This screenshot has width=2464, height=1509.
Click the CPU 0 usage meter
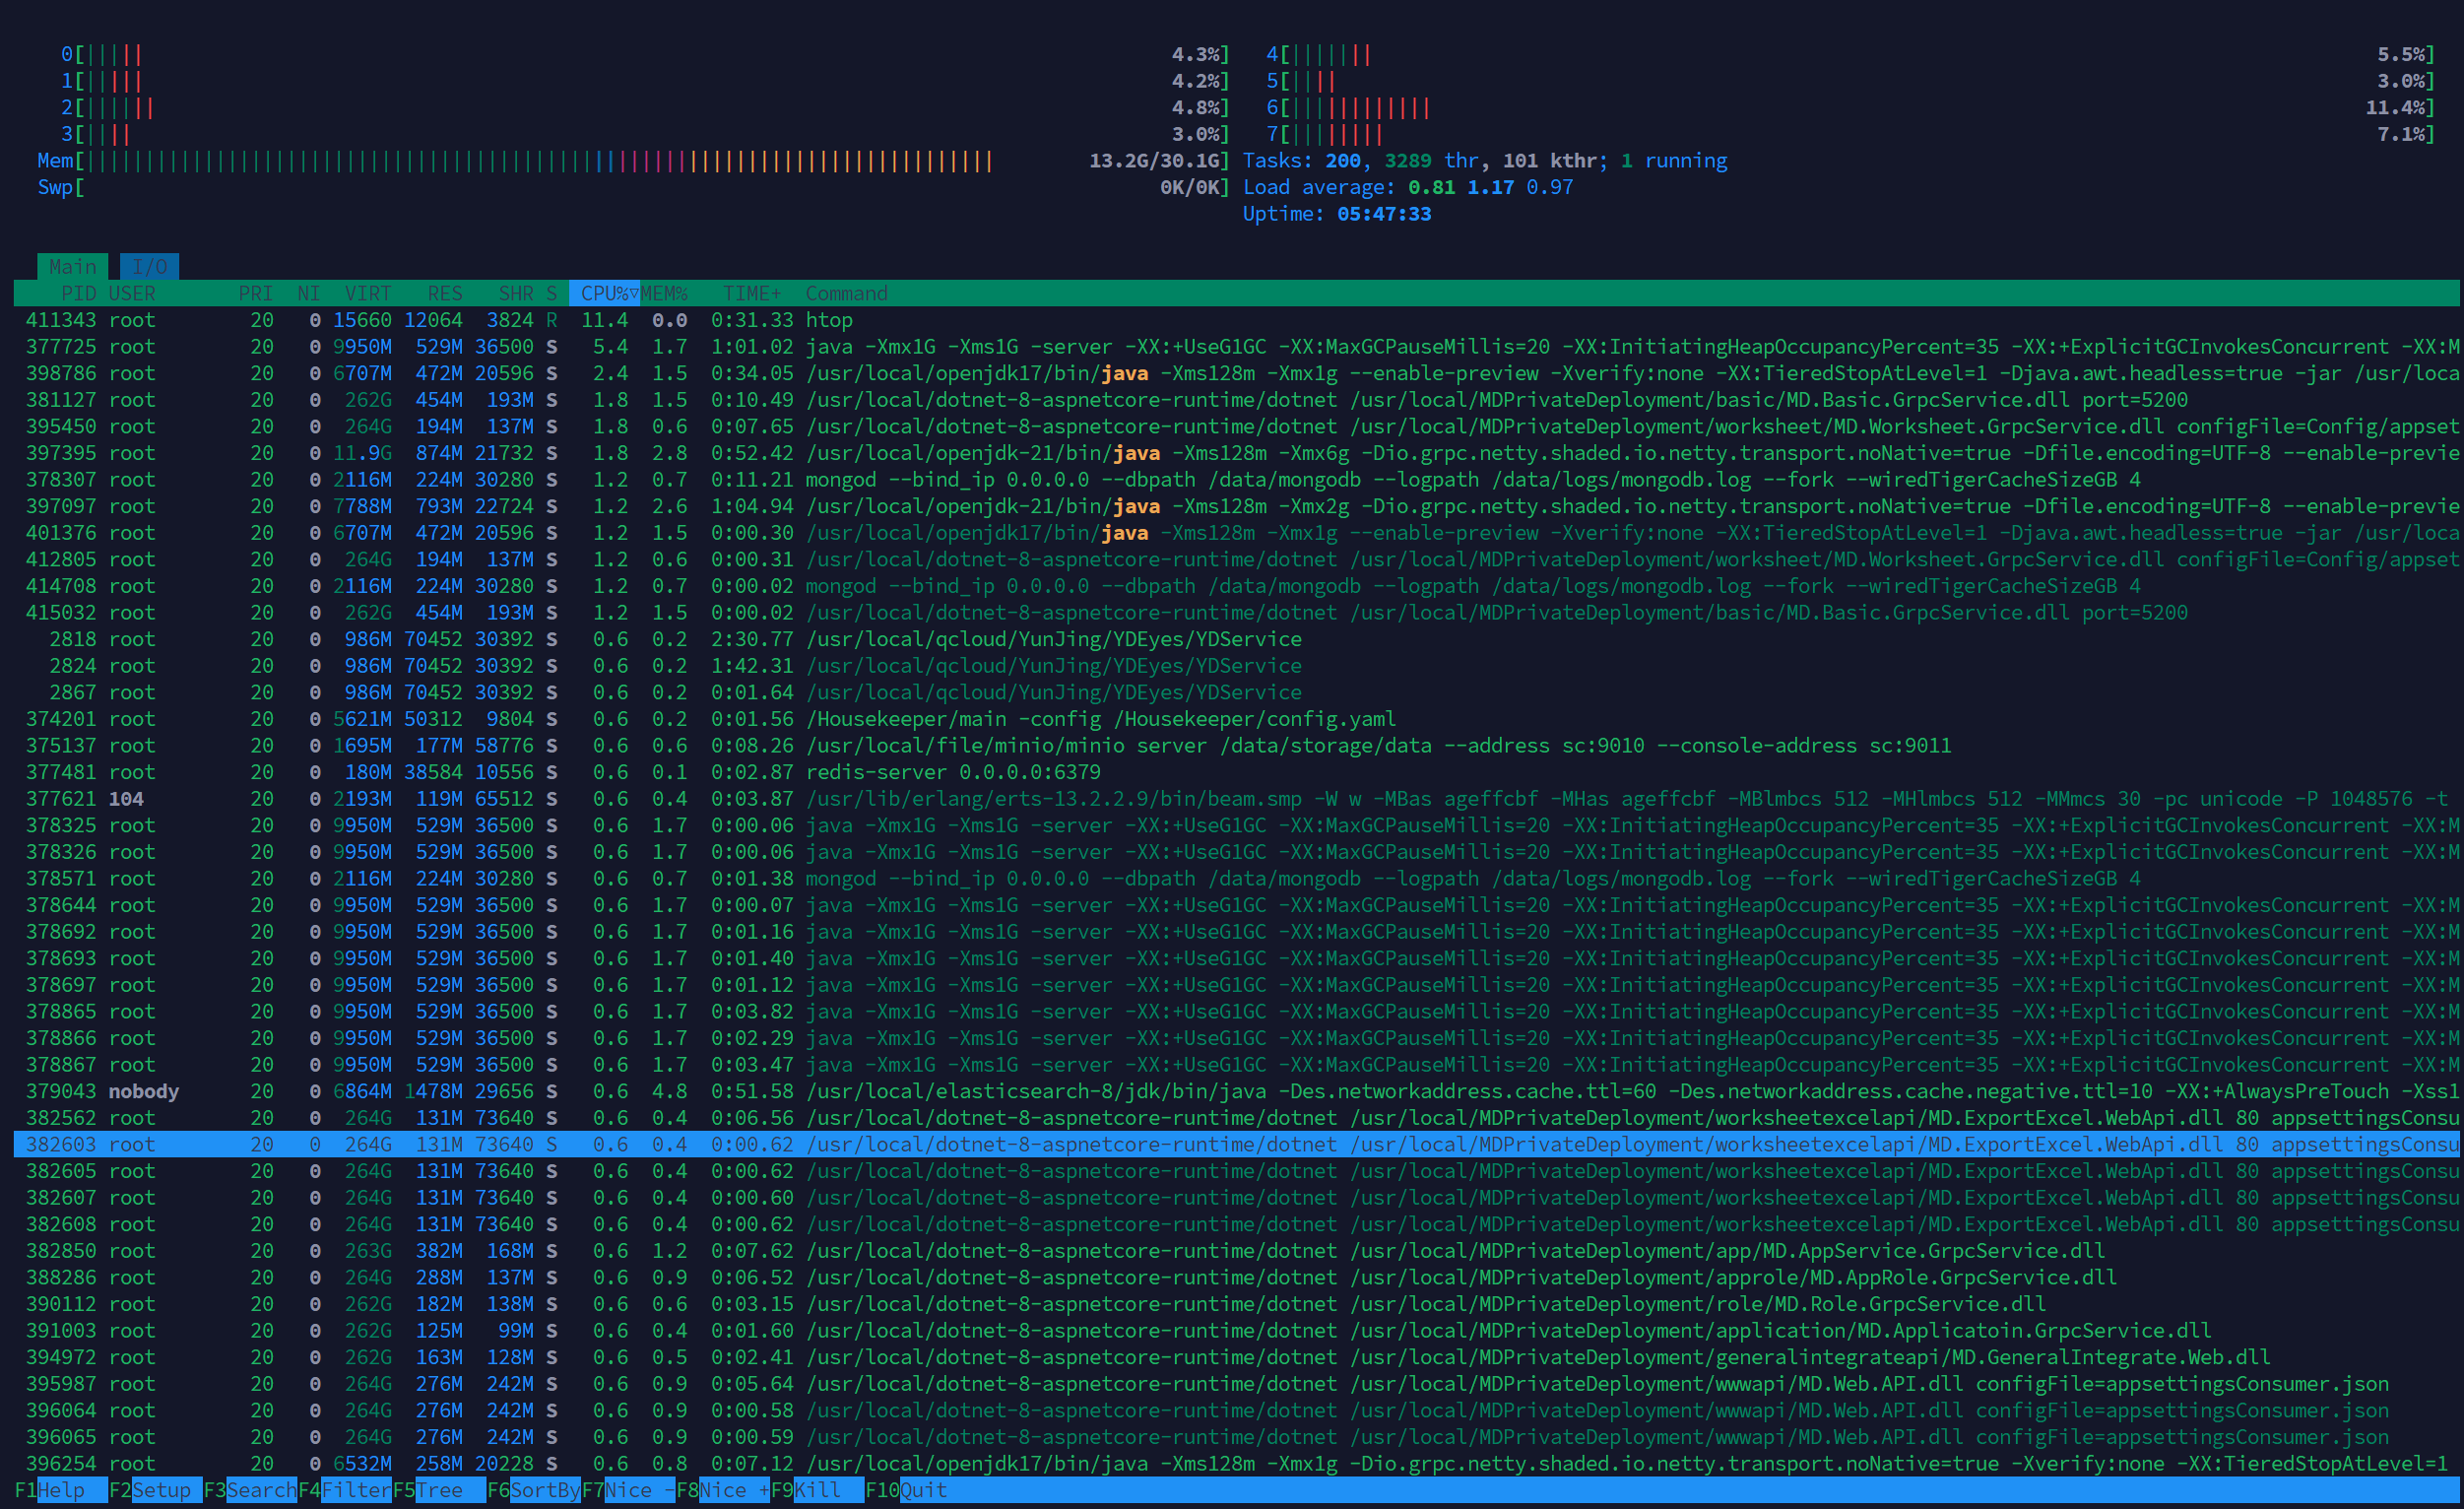click(645, 55)
